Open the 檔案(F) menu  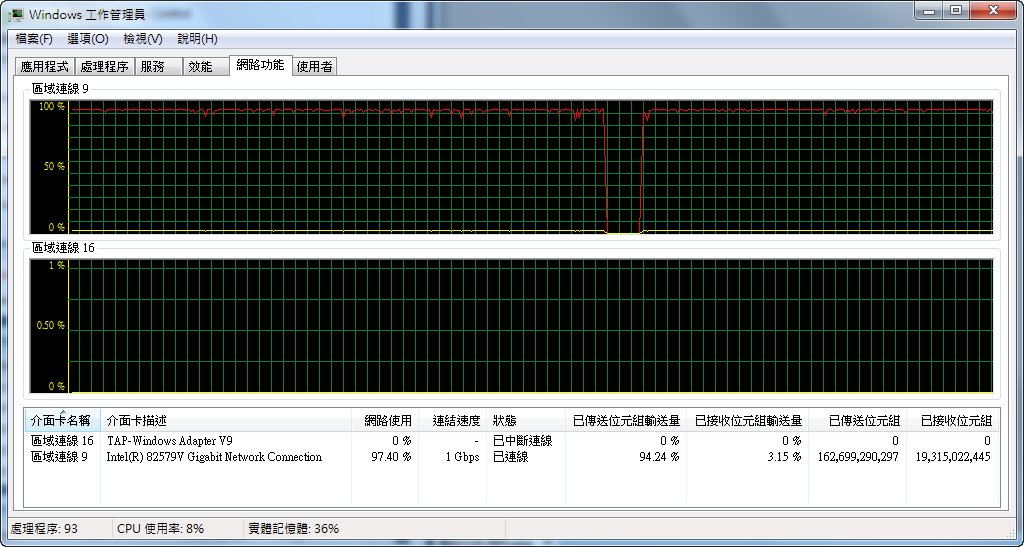pos(34,39)
